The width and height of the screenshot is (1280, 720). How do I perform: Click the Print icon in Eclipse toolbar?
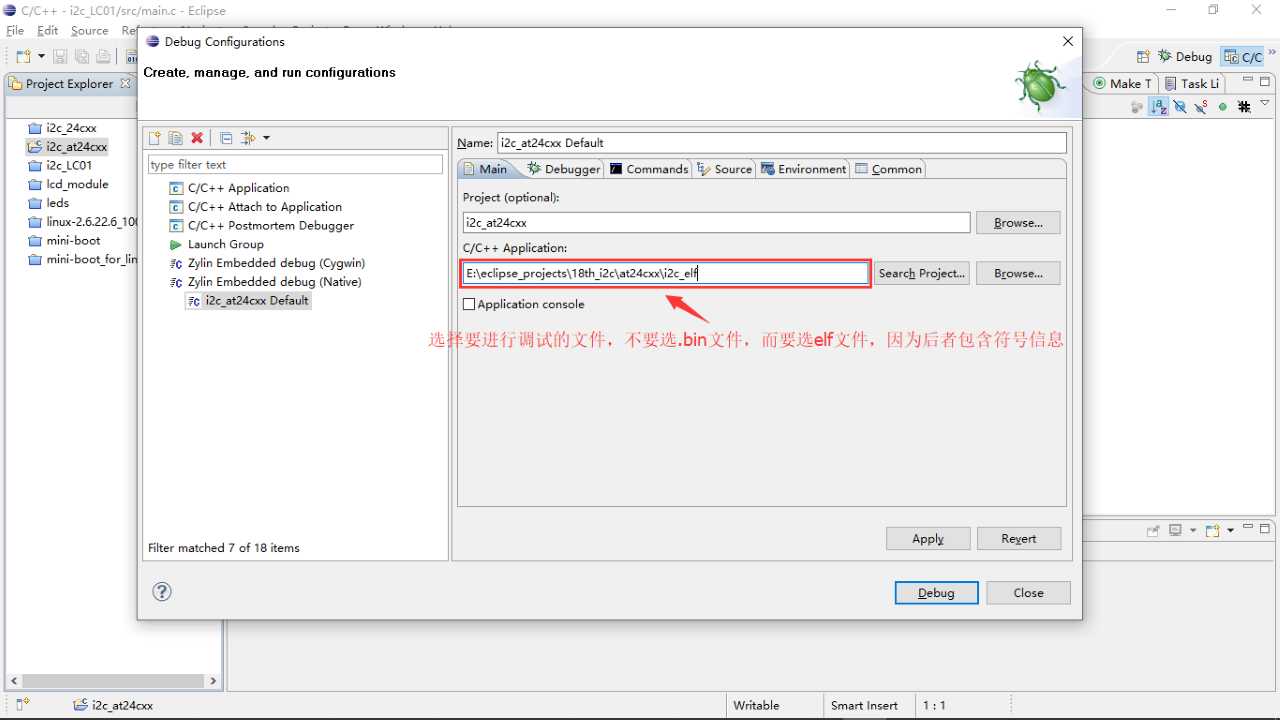tap(104, 57)
